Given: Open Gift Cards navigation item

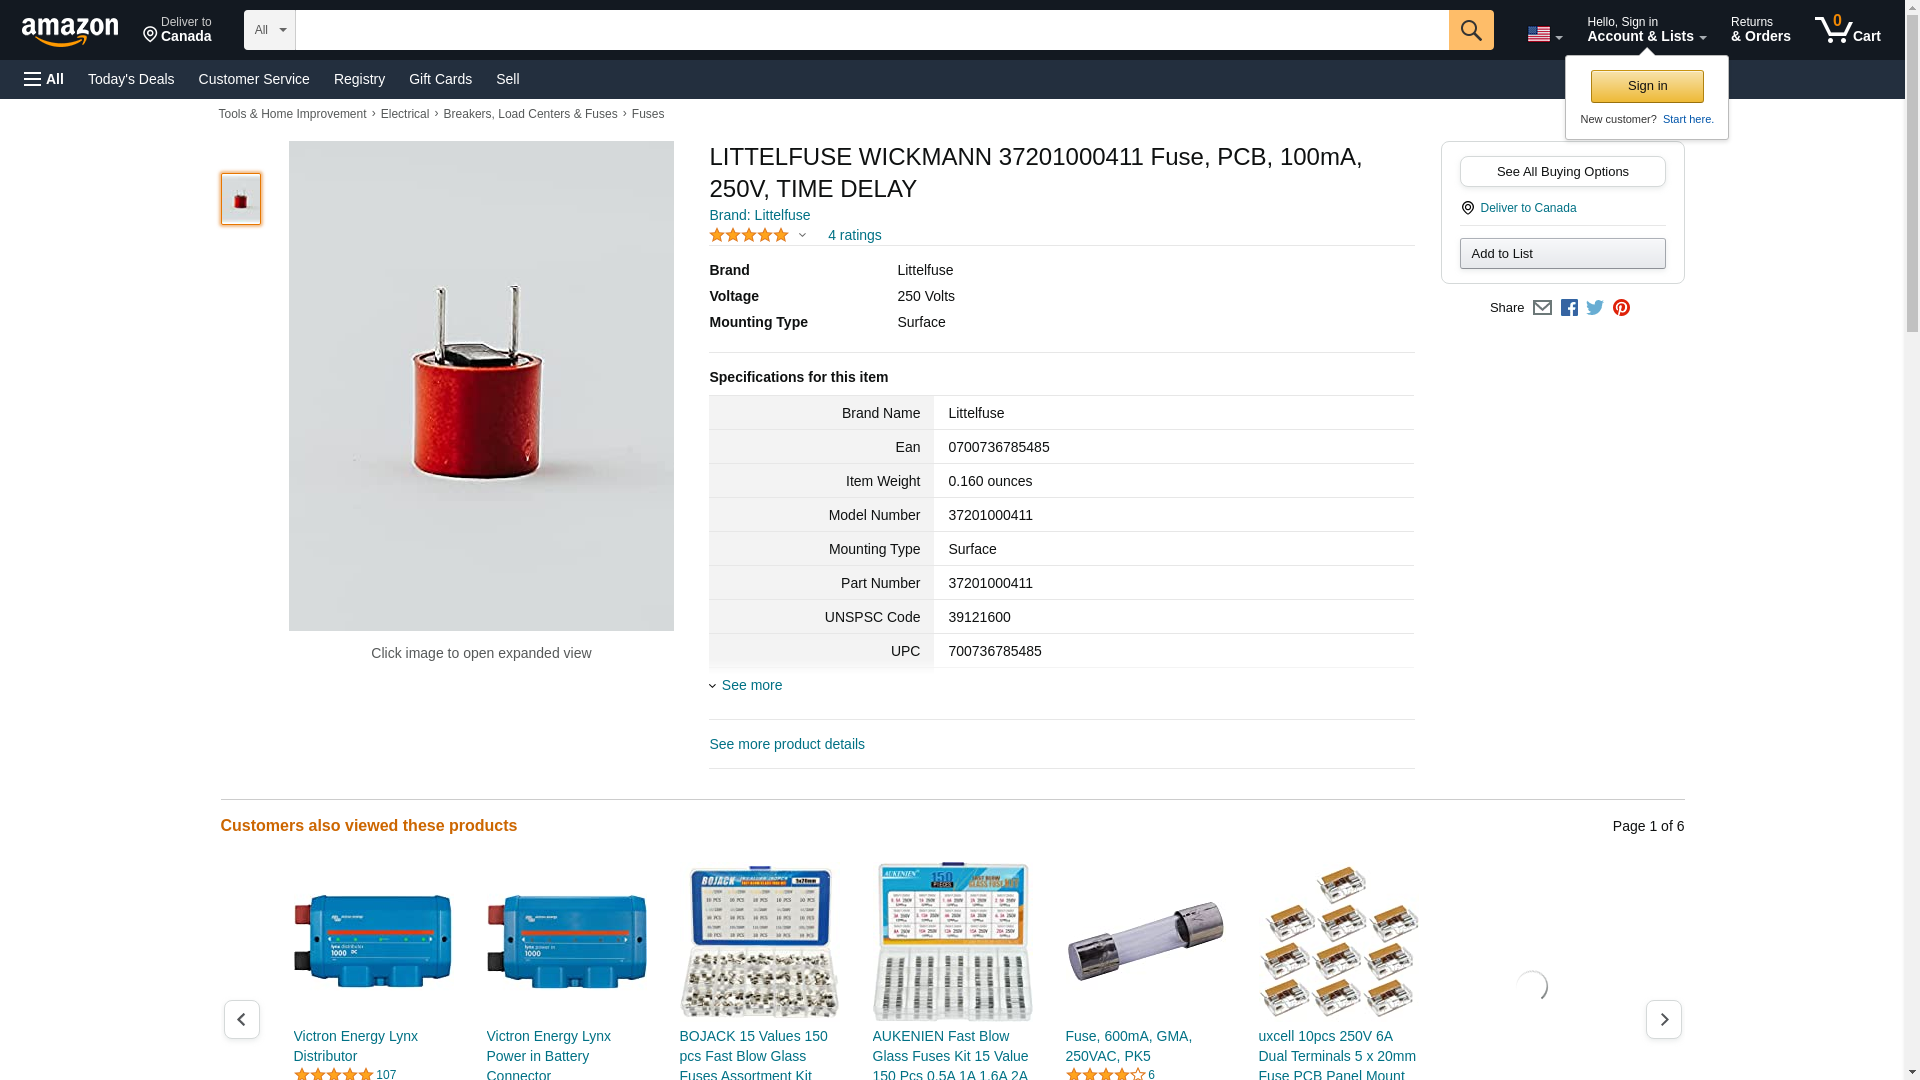Looking at the screenshot, I should pos(440,79).
